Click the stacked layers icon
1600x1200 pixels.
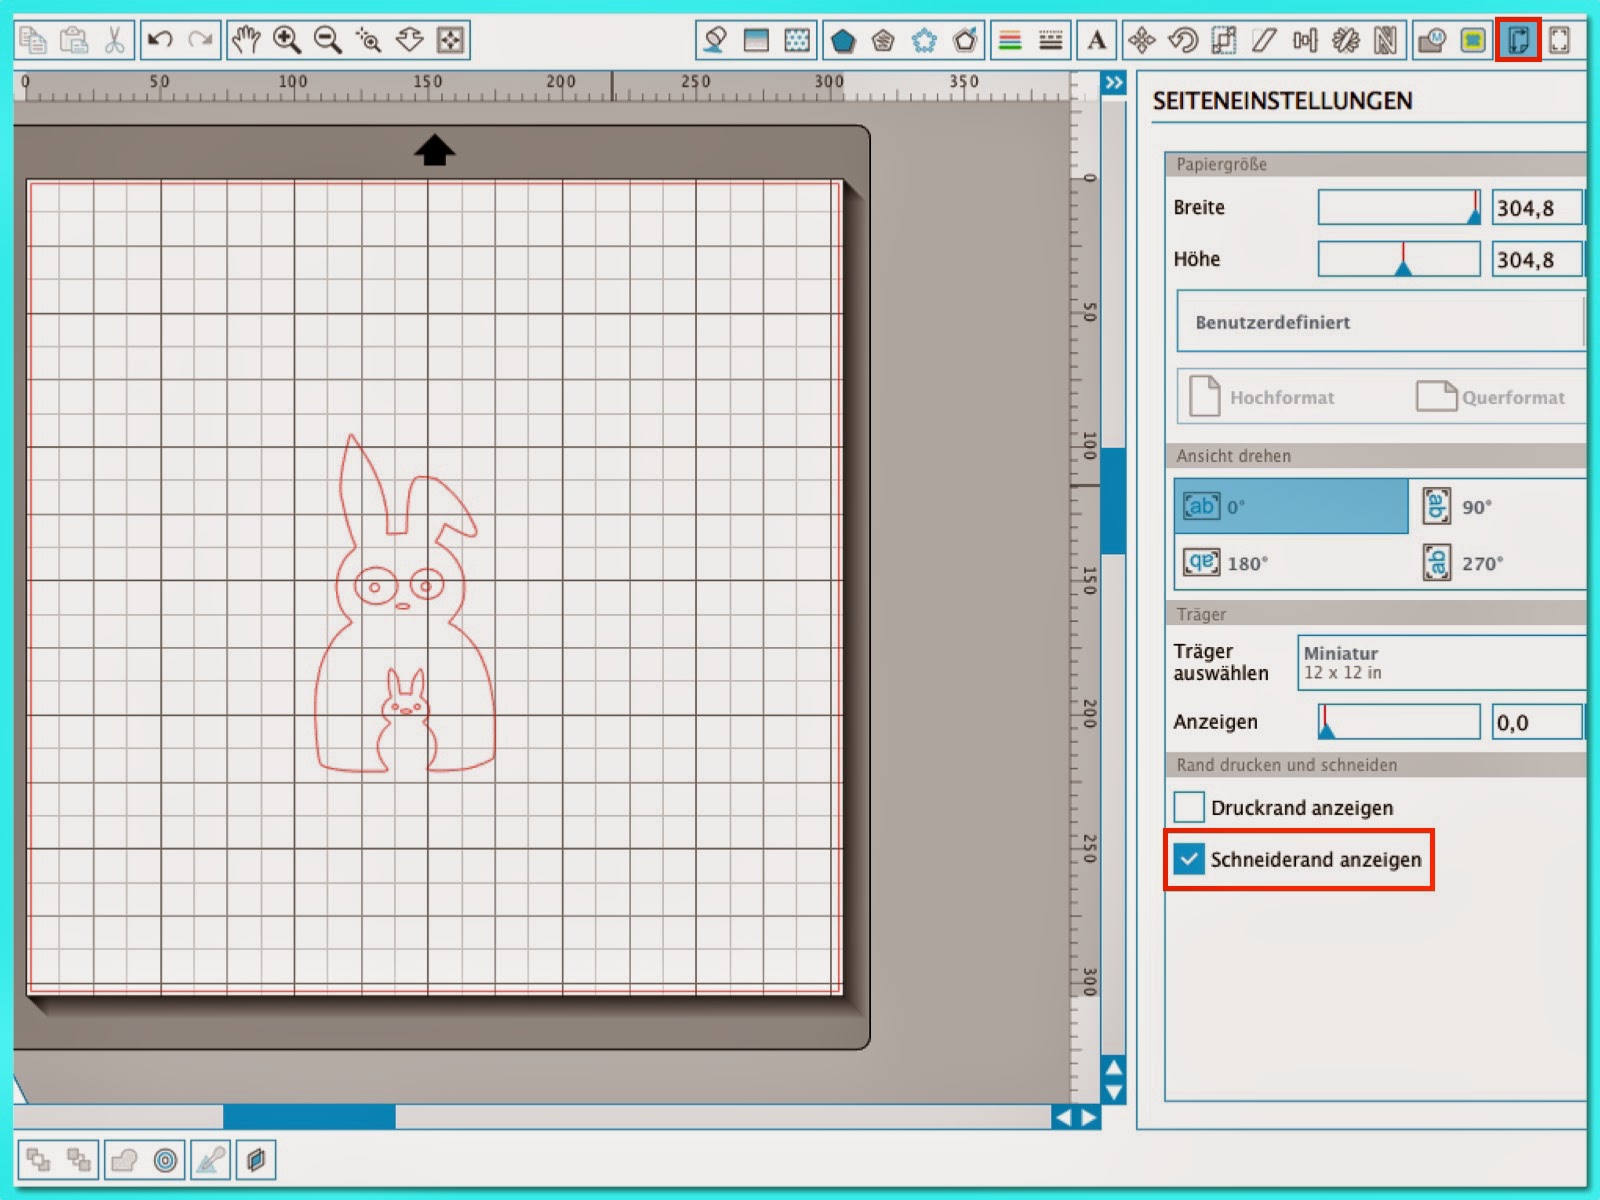(x=256, y=1160)
